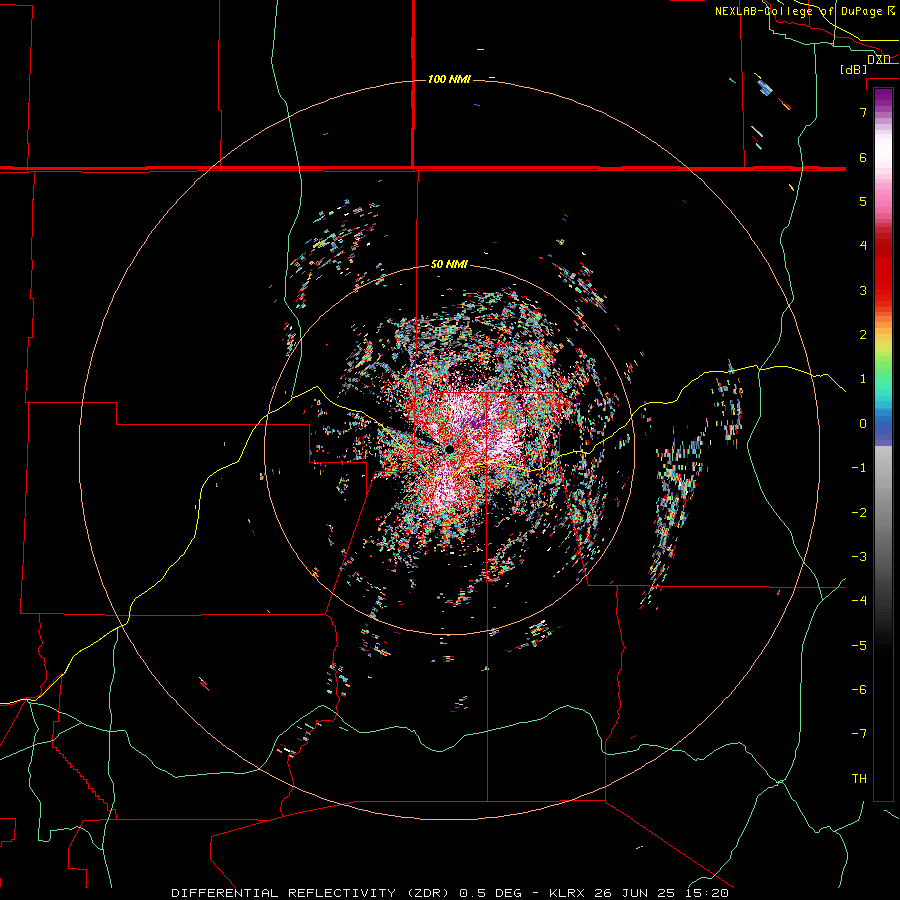The width and height of the screenshot is (900, 900).
Task: Click the "DZD" product label
Action: point(879,59)
